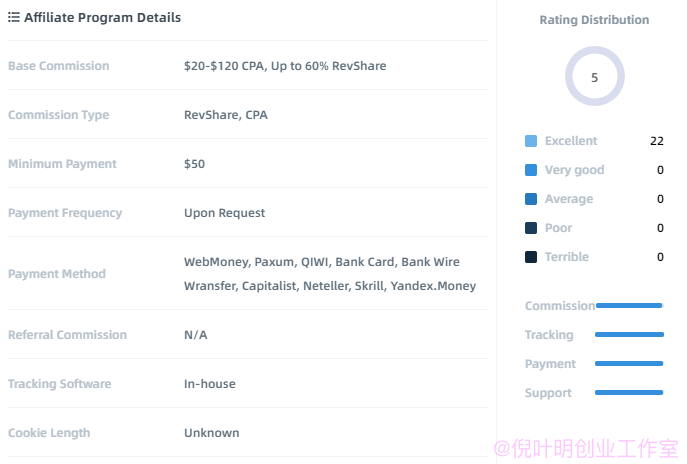This screenshot has width=687, height=464.
Task: Click the Rating Distribution title
Action: [x=594, y=20]
